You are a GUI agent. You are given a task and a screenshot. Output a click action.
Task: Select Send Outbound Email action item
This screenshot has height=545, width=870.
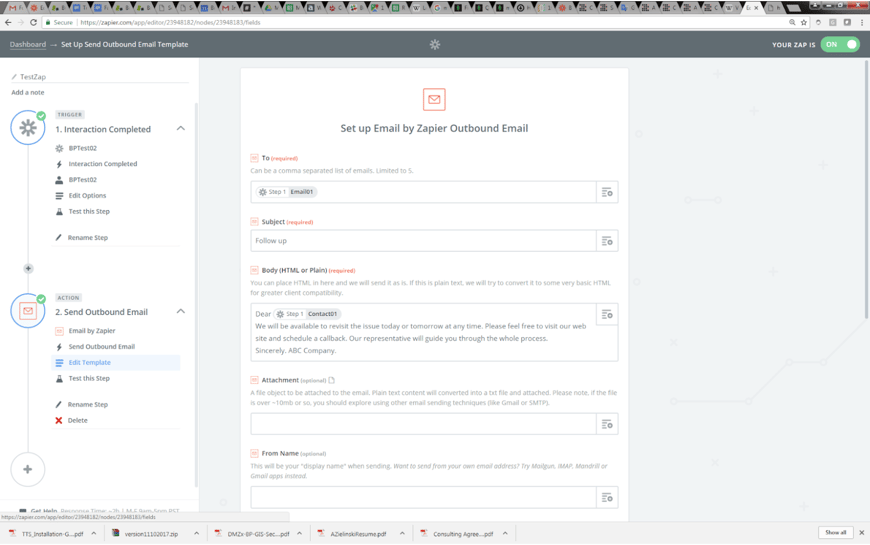pyautogui.click(x=102, y=347)
